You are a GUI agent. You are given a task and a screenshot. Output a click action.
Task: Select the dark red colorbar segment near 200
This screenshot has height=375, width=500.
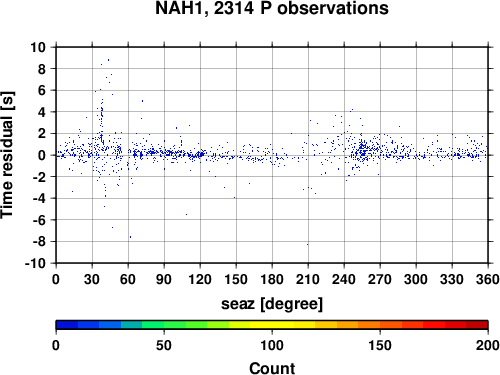click(477, 325)
